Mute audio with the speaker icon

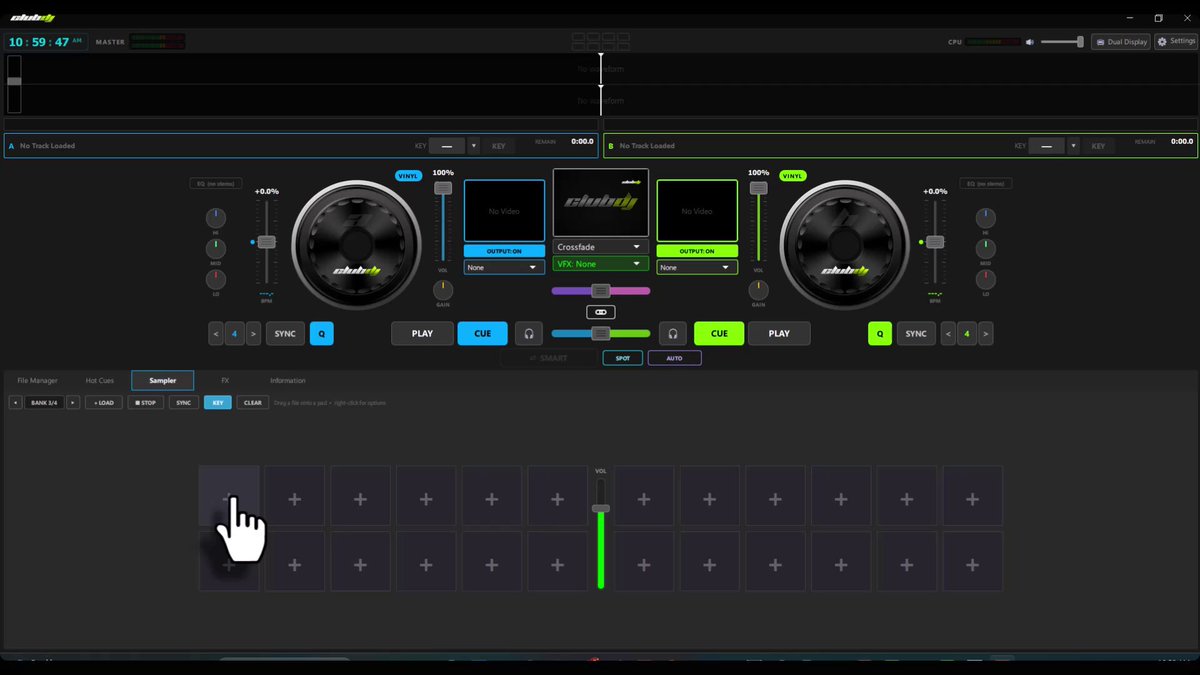pyautogui.click(x=1030, y=42)
